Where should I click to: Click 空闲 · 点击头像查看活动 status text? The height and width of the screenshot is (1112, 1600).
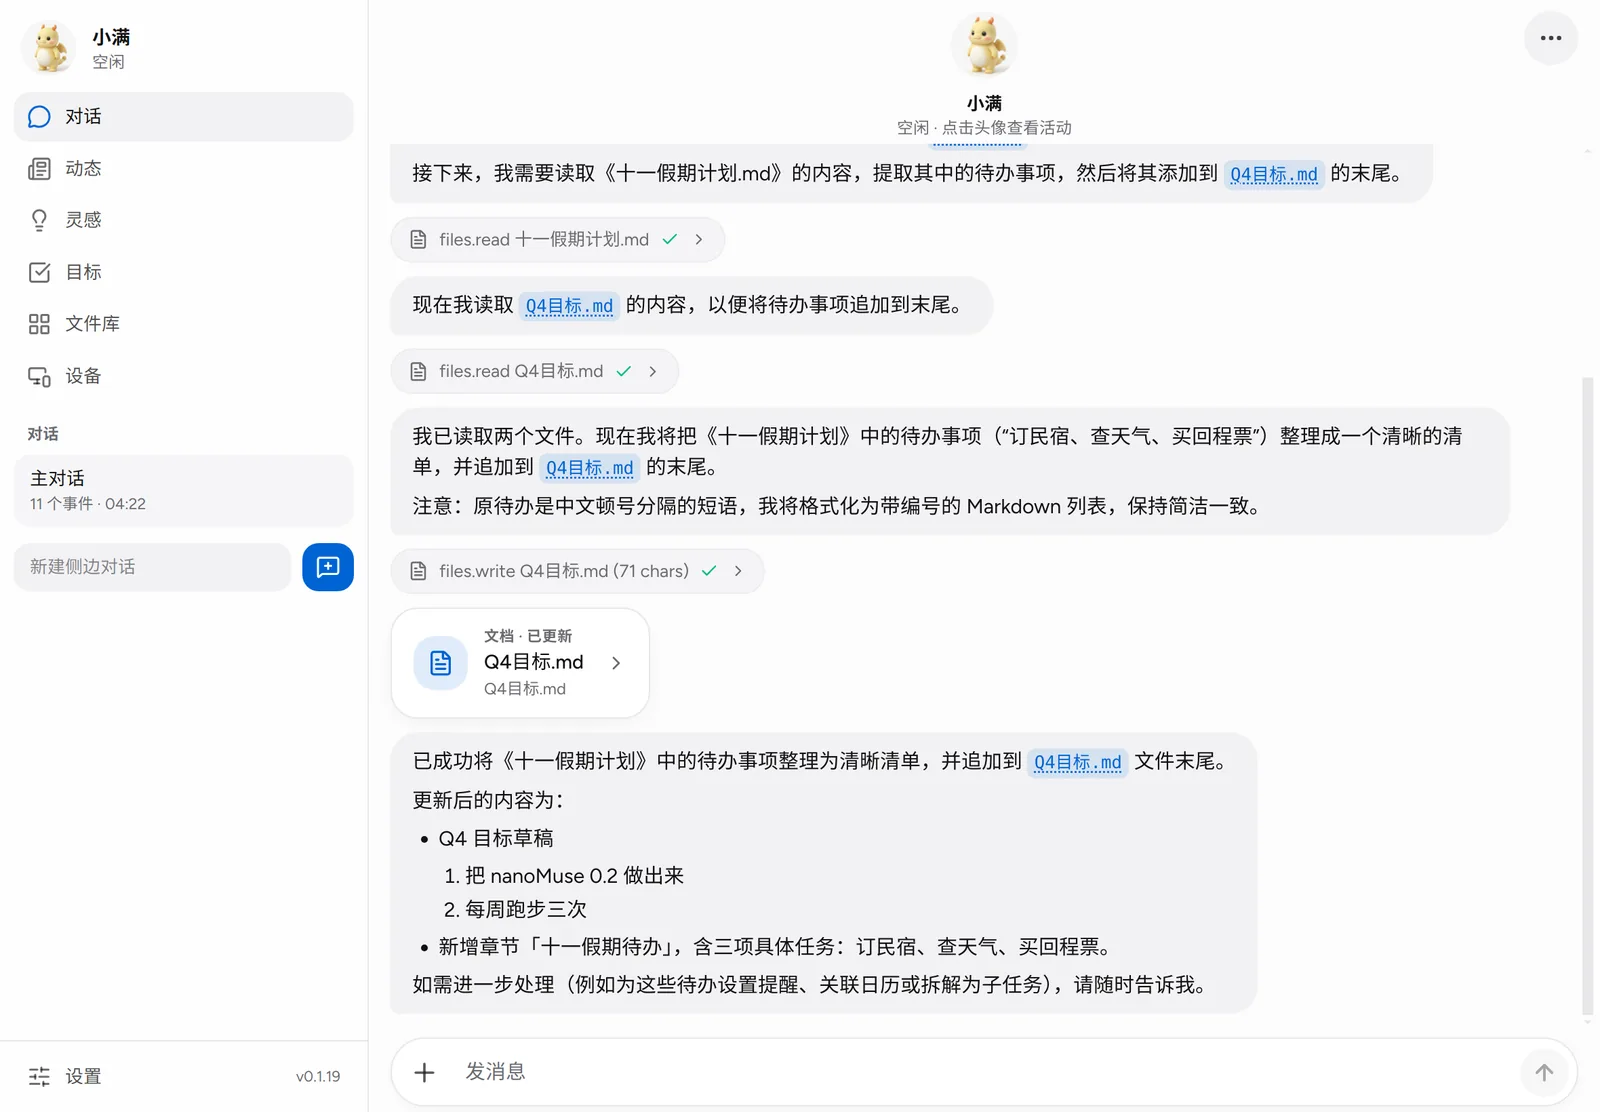point(985,128)
